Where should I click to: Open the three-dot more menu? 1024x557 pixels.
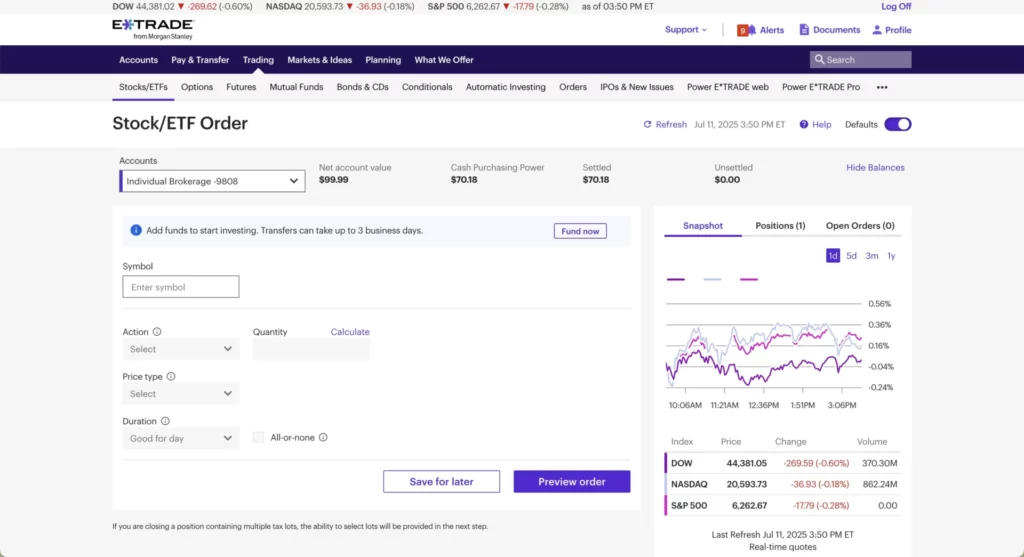point(882,88)
